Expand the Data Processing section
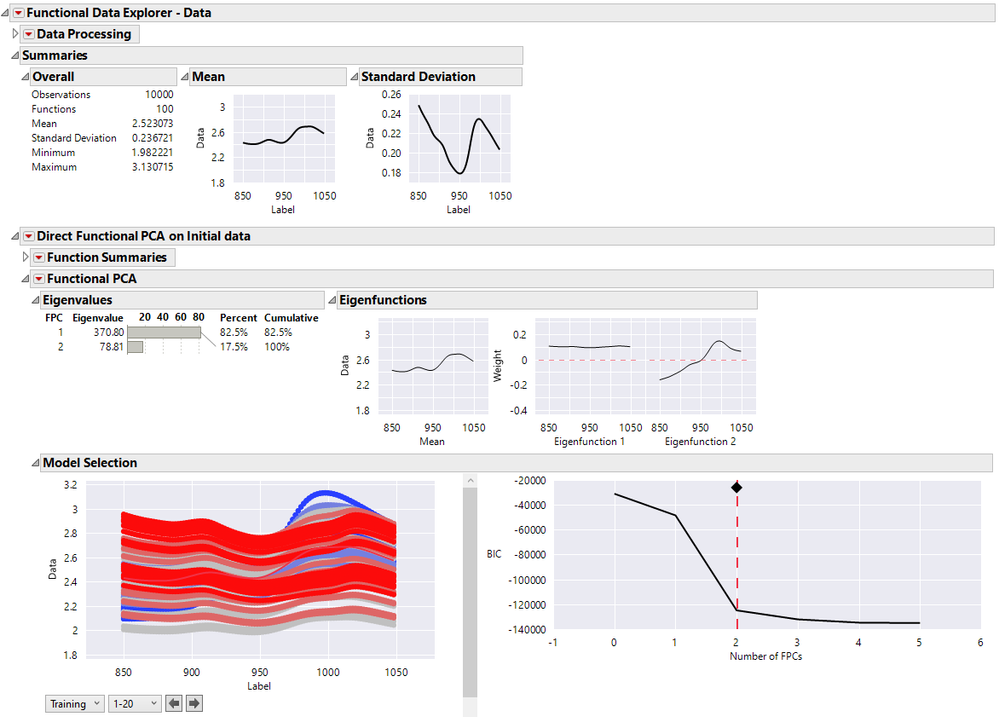 15,34
